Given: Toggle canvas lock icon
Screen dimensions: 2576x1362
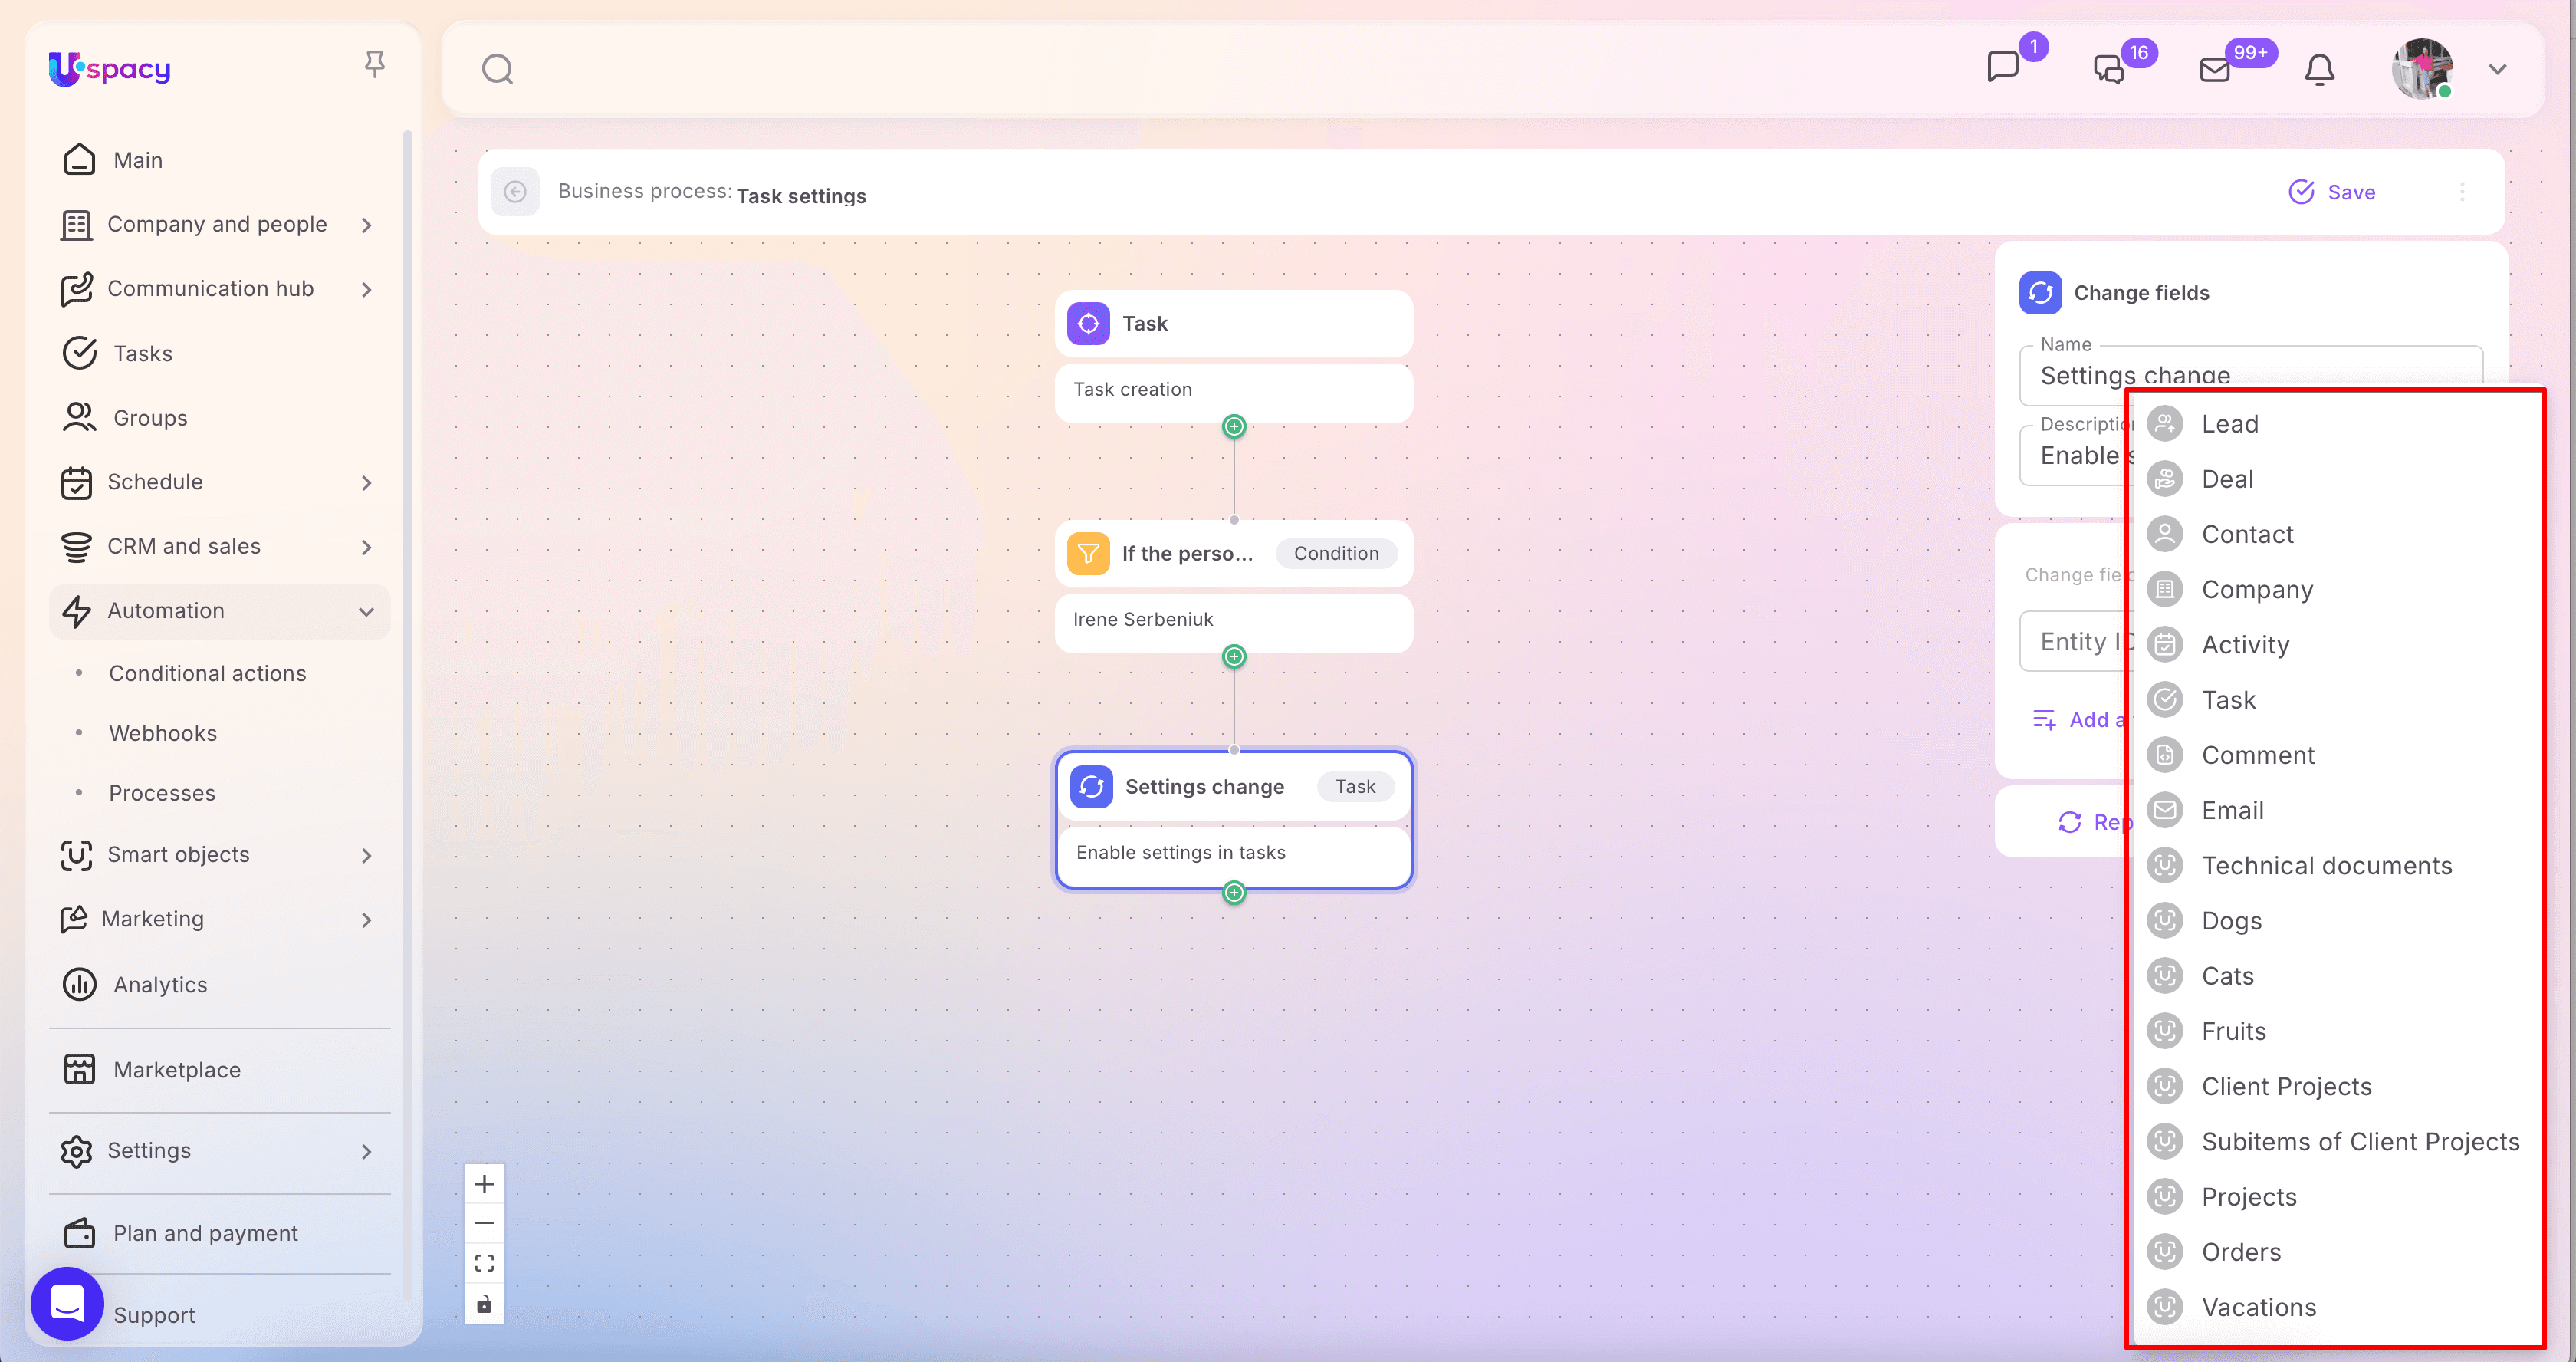Looking at the screenshot, I should tap(484, 1303).
